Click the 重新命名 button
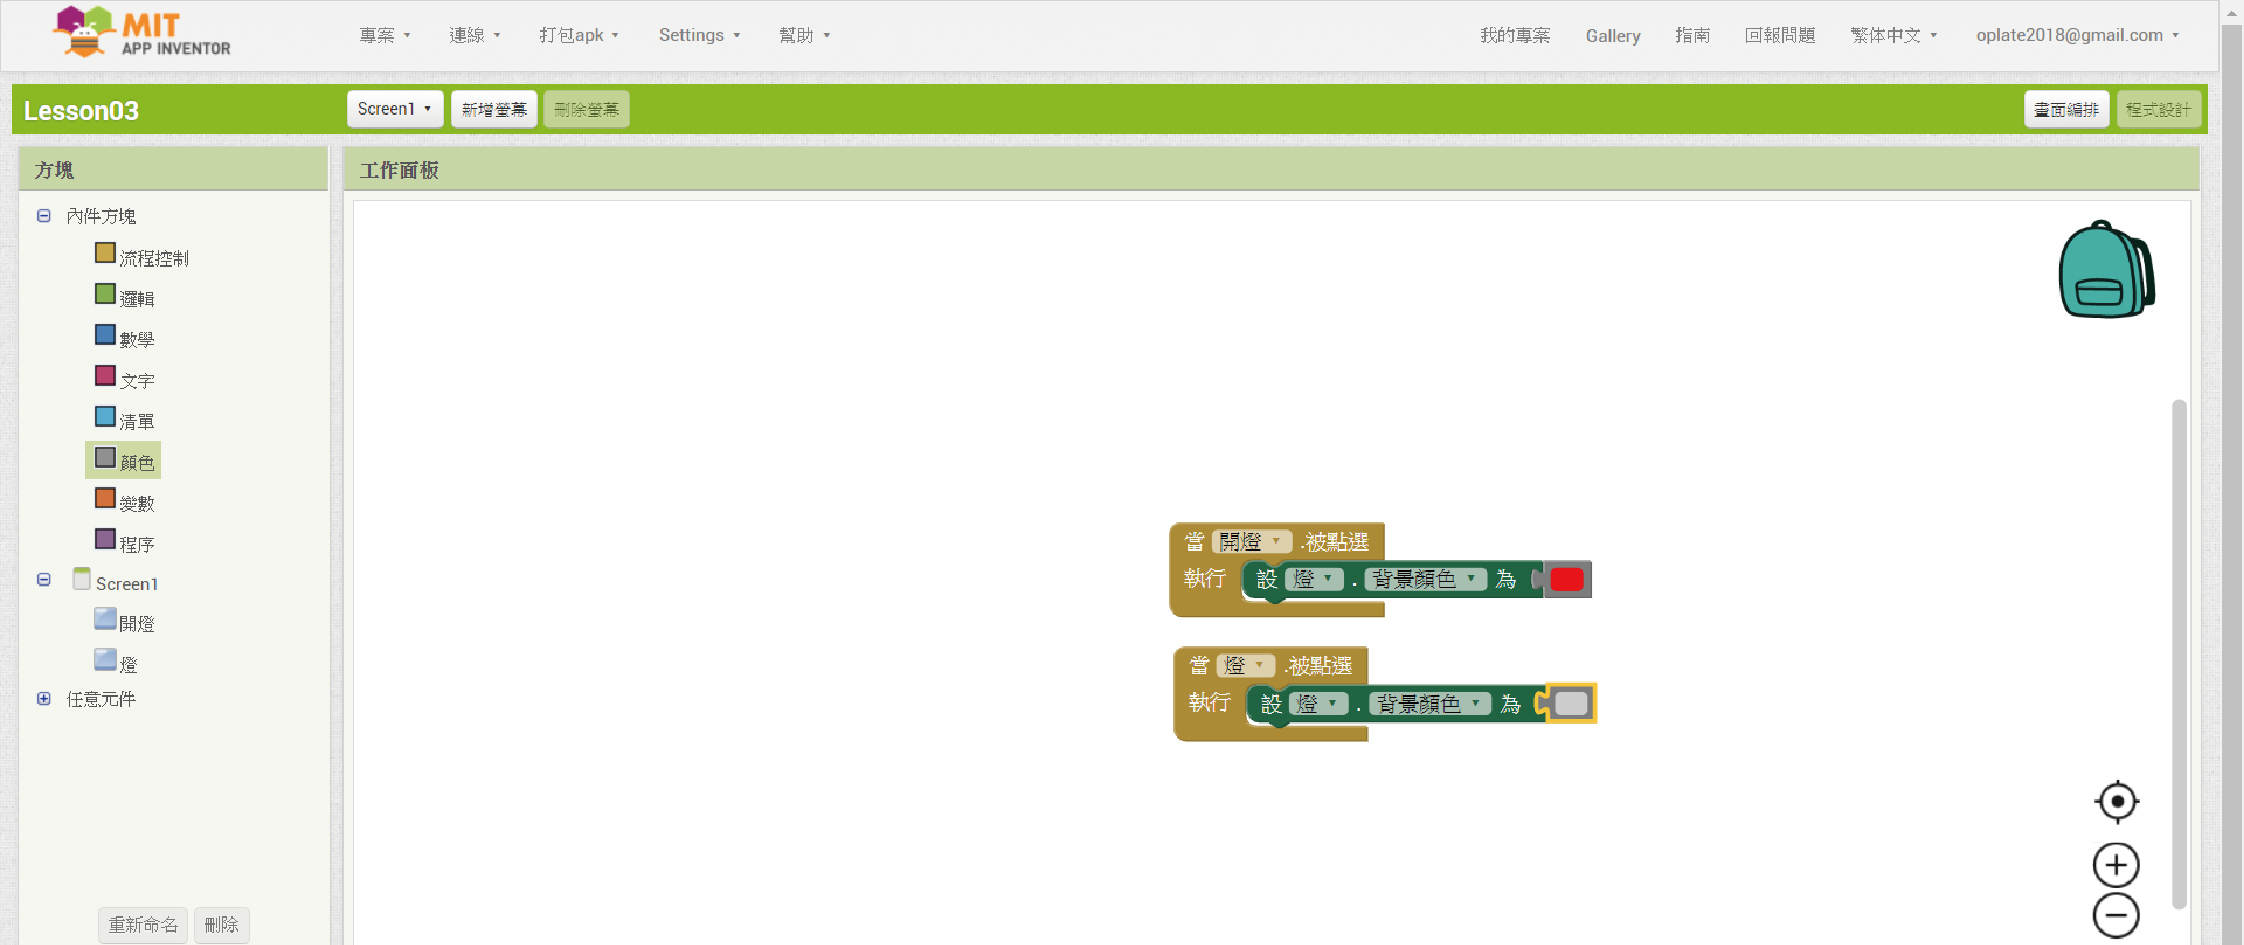This screenshot has width=2244, height=945. [143, 925]
